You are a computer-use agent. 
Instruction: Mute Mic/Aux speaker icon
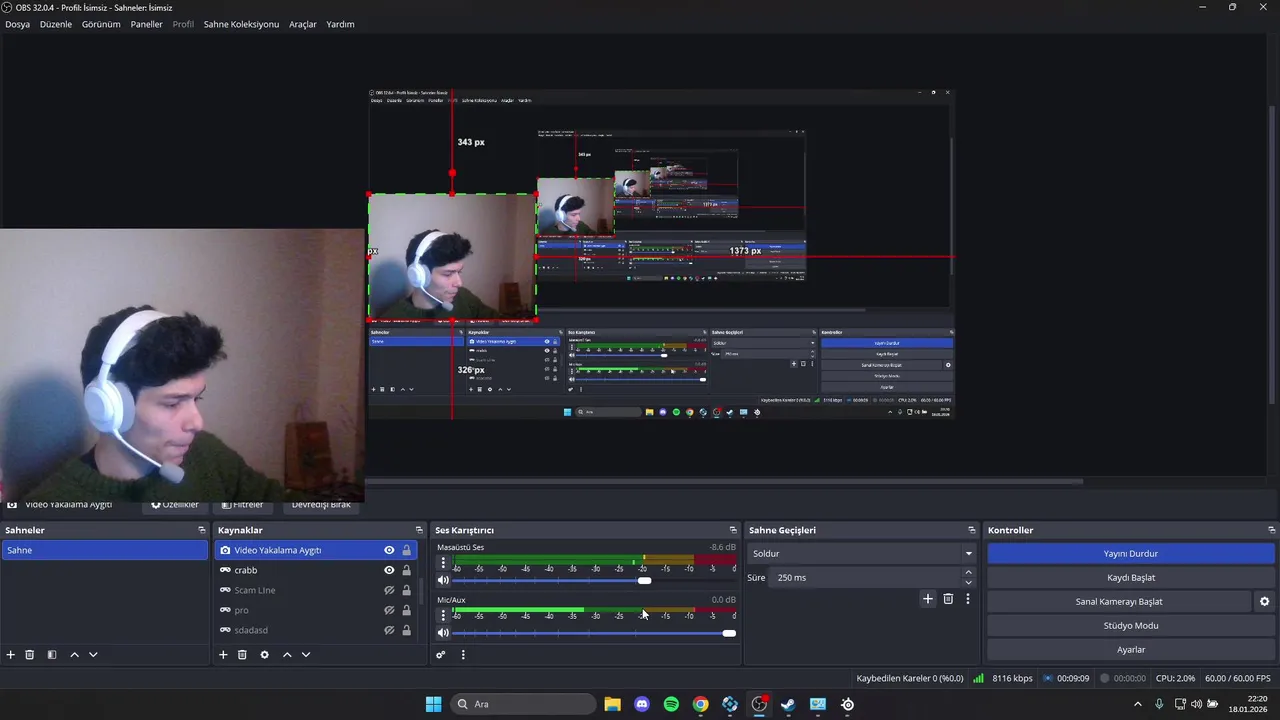(x=443, y=633)
